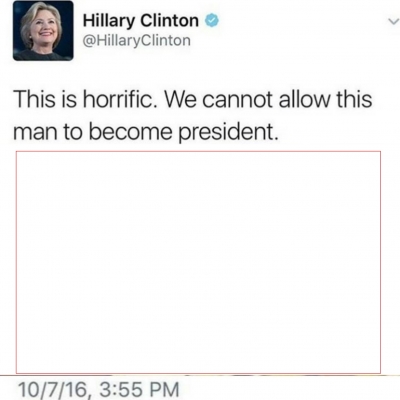The width and height of the screenshot is (400, 400).
Task: Click the "@" symbol in the handle
Action: click(x=88, y=41)
